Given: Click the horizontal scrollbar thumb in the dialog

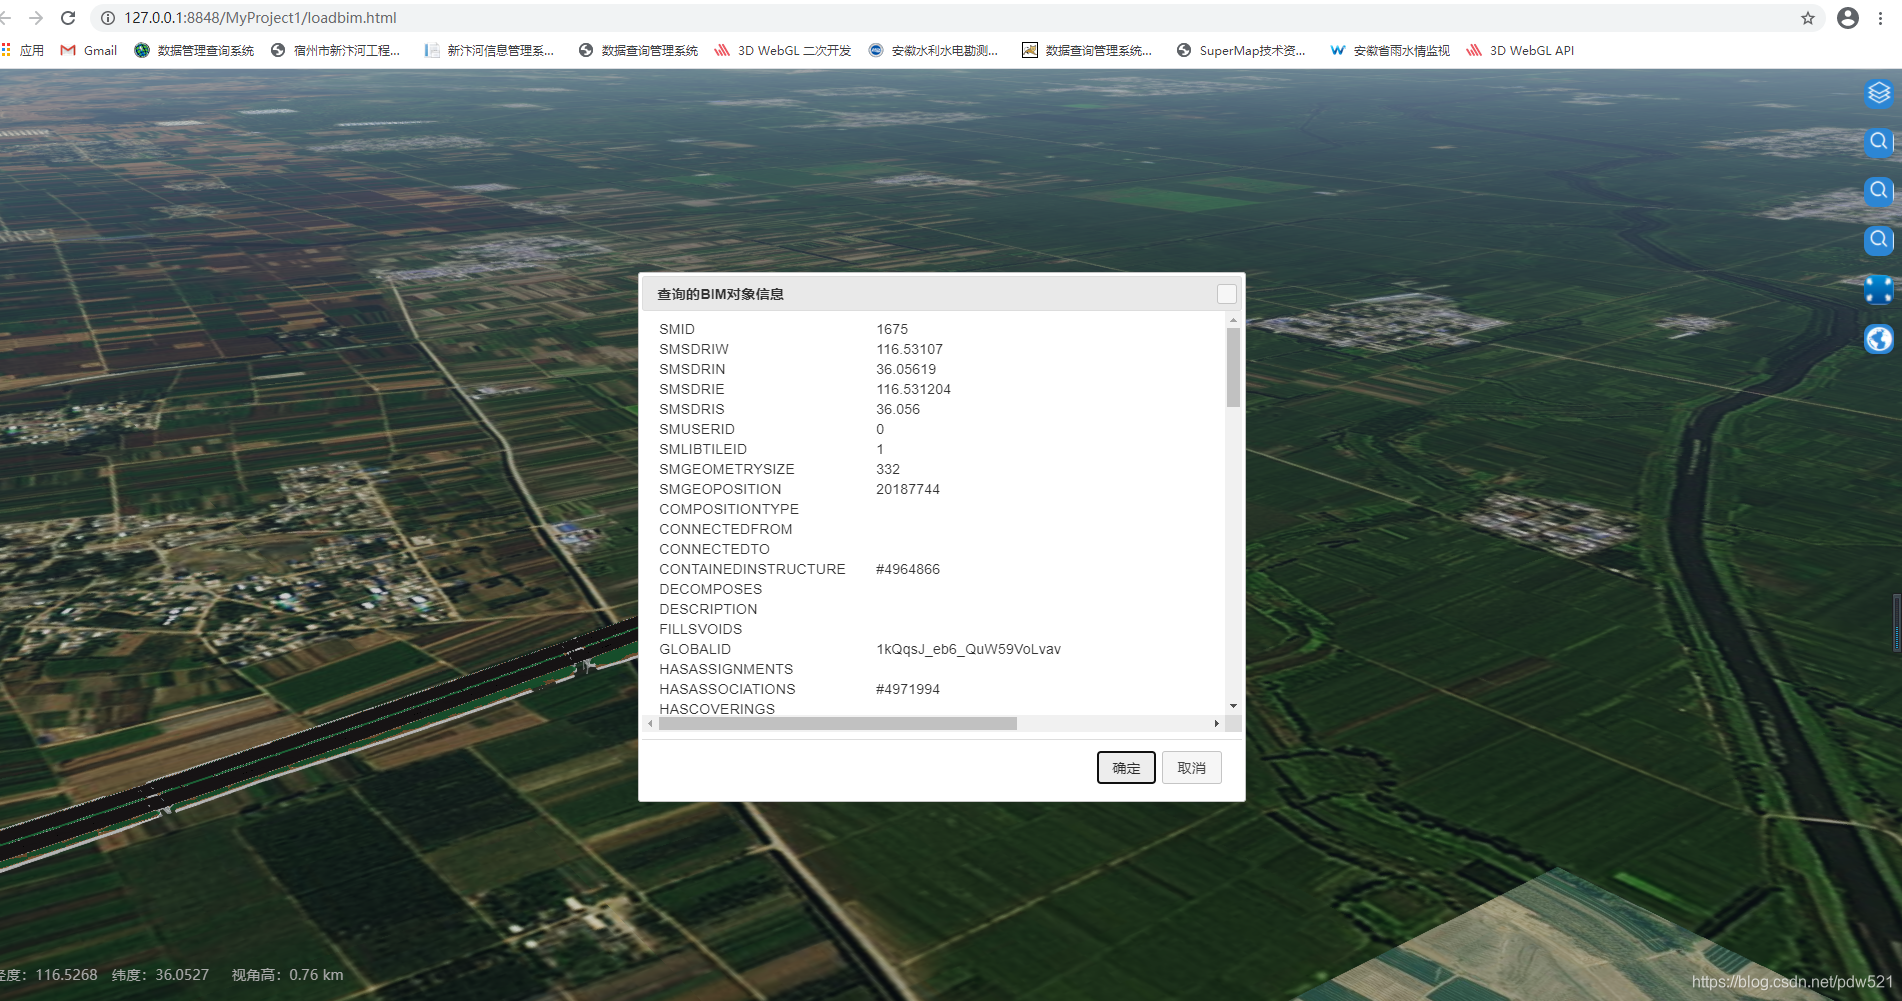Looking at the screenshot, I should pos(838,723).
